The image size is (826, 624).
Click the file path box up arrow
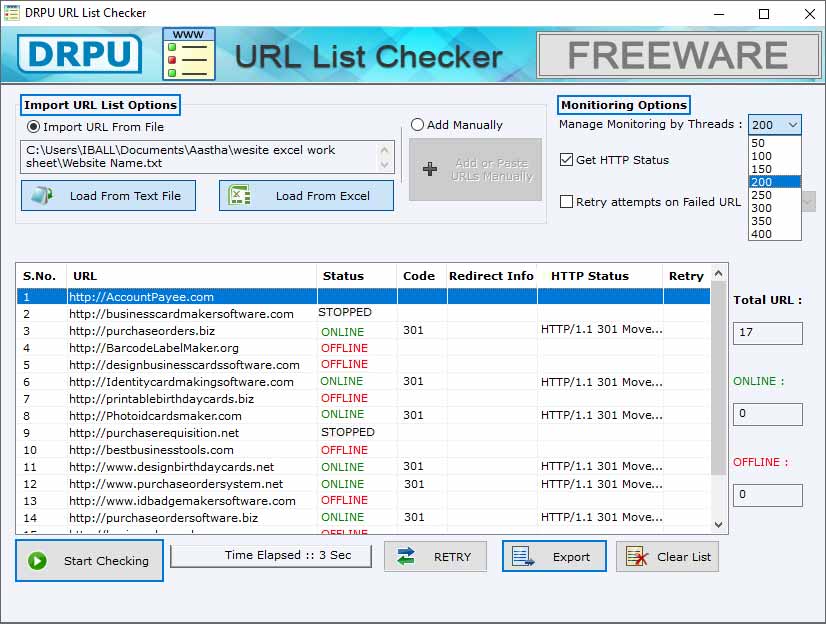[385, 150]
